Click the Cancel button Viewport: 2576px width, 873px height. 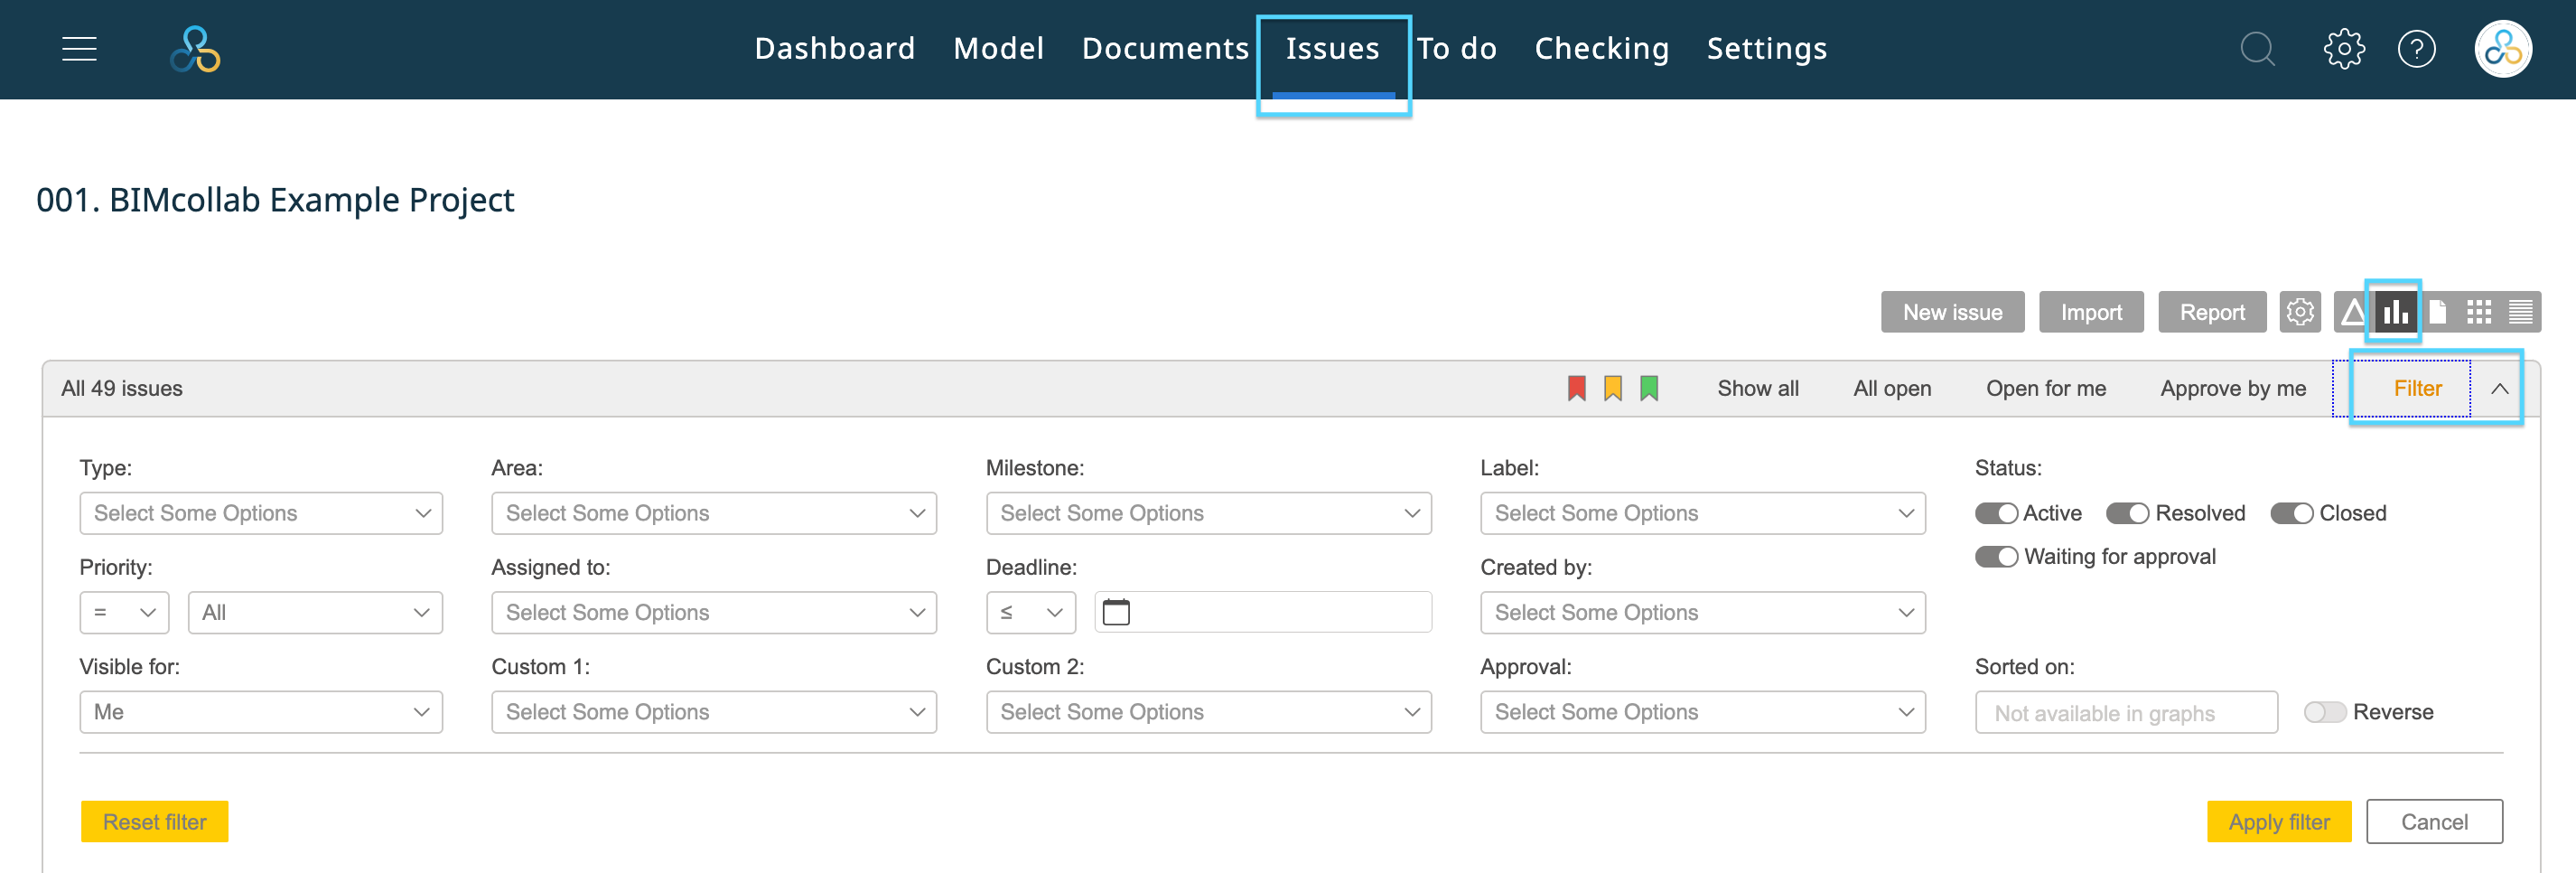click(x=2434, y=821)
